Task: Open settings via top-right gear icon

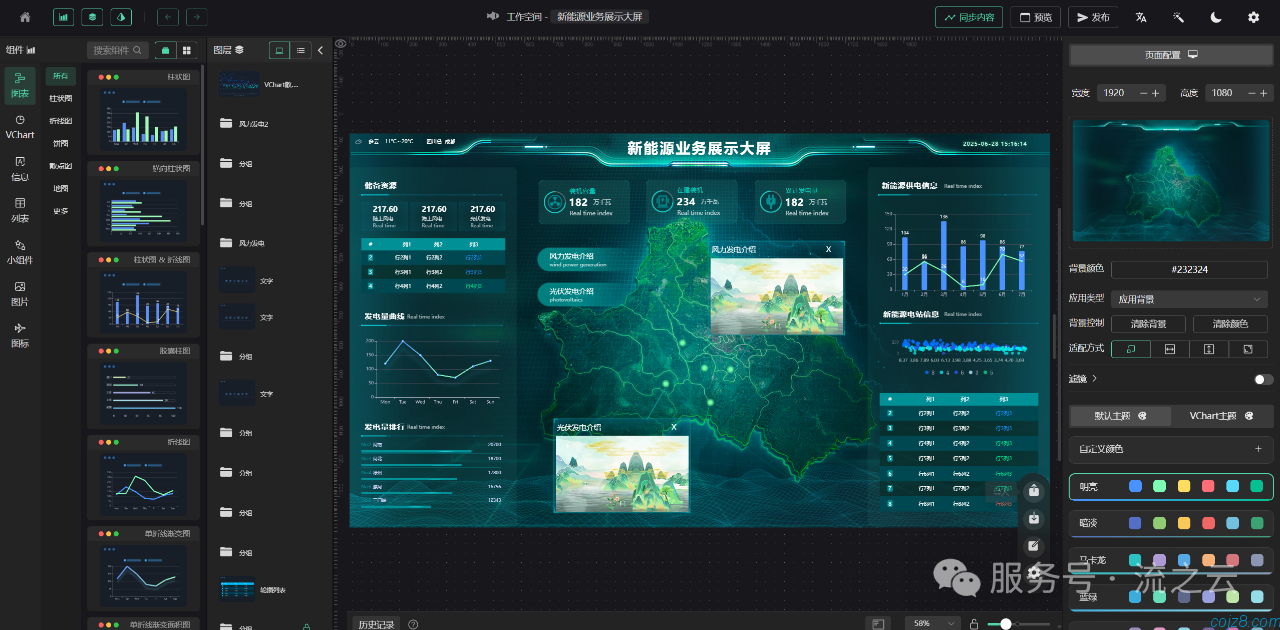Action: point(1253,17)
